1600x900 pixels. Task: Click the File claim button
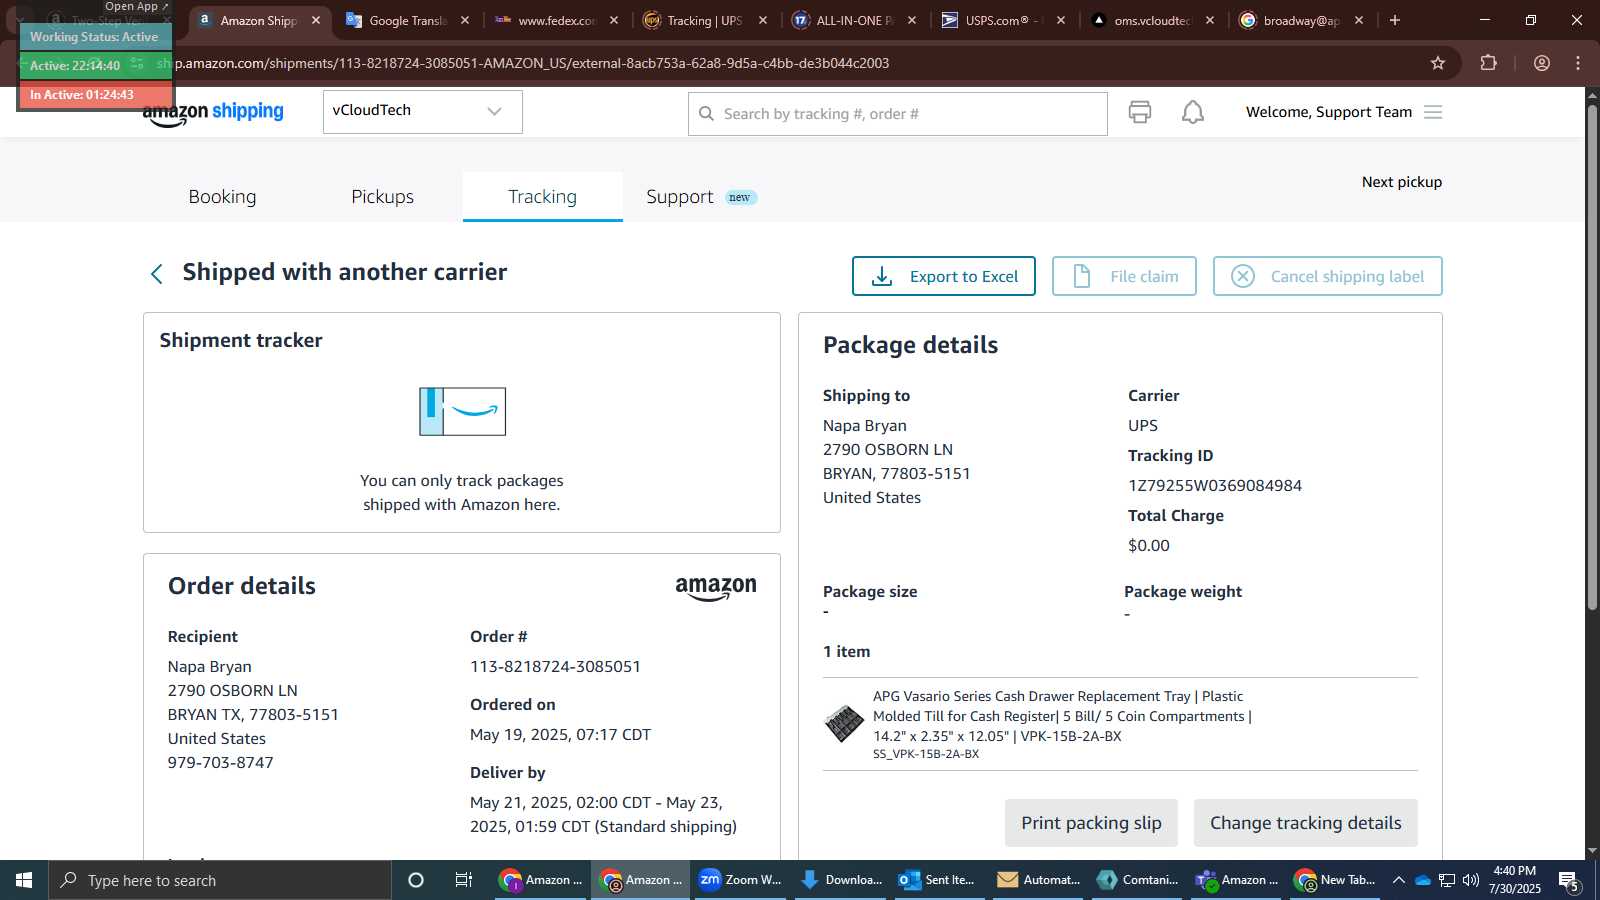click(x=1124, y=276)
